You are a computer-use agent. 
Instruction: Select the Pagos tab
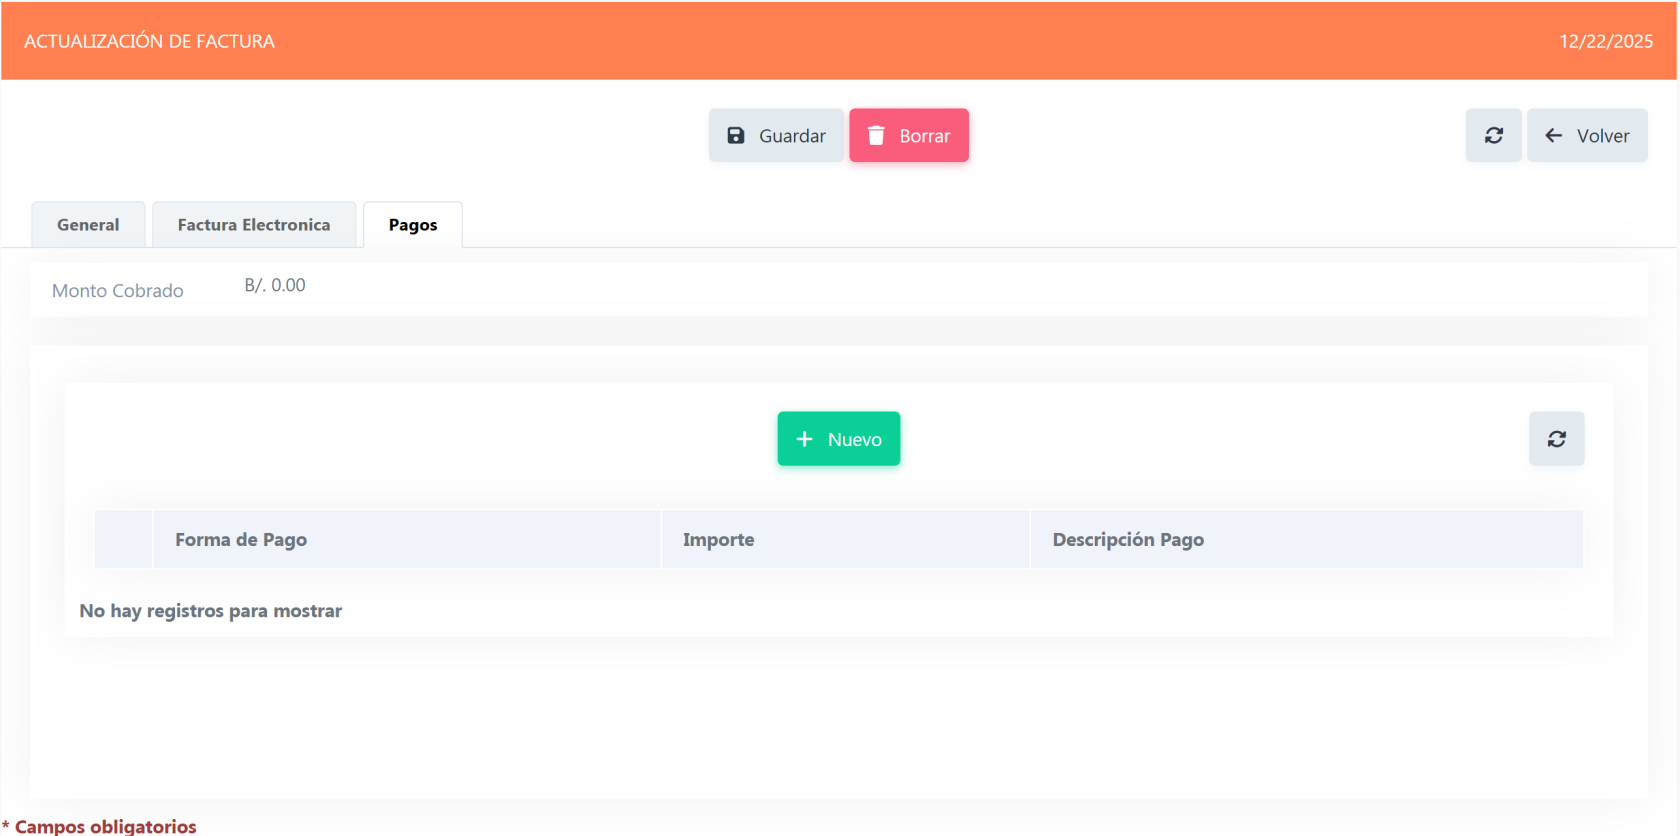point(413,225)
